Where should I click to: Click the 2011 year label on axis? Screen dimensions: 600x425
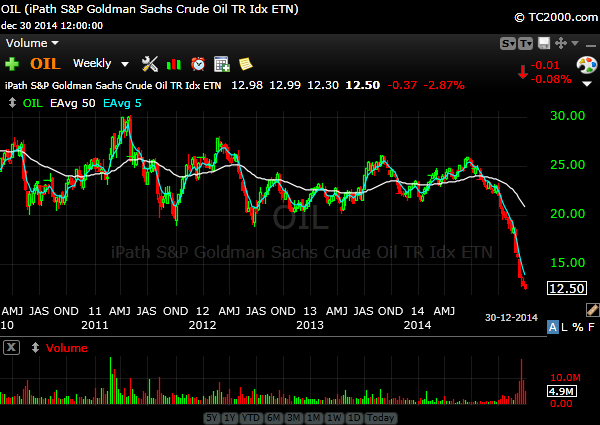point(95,325)
